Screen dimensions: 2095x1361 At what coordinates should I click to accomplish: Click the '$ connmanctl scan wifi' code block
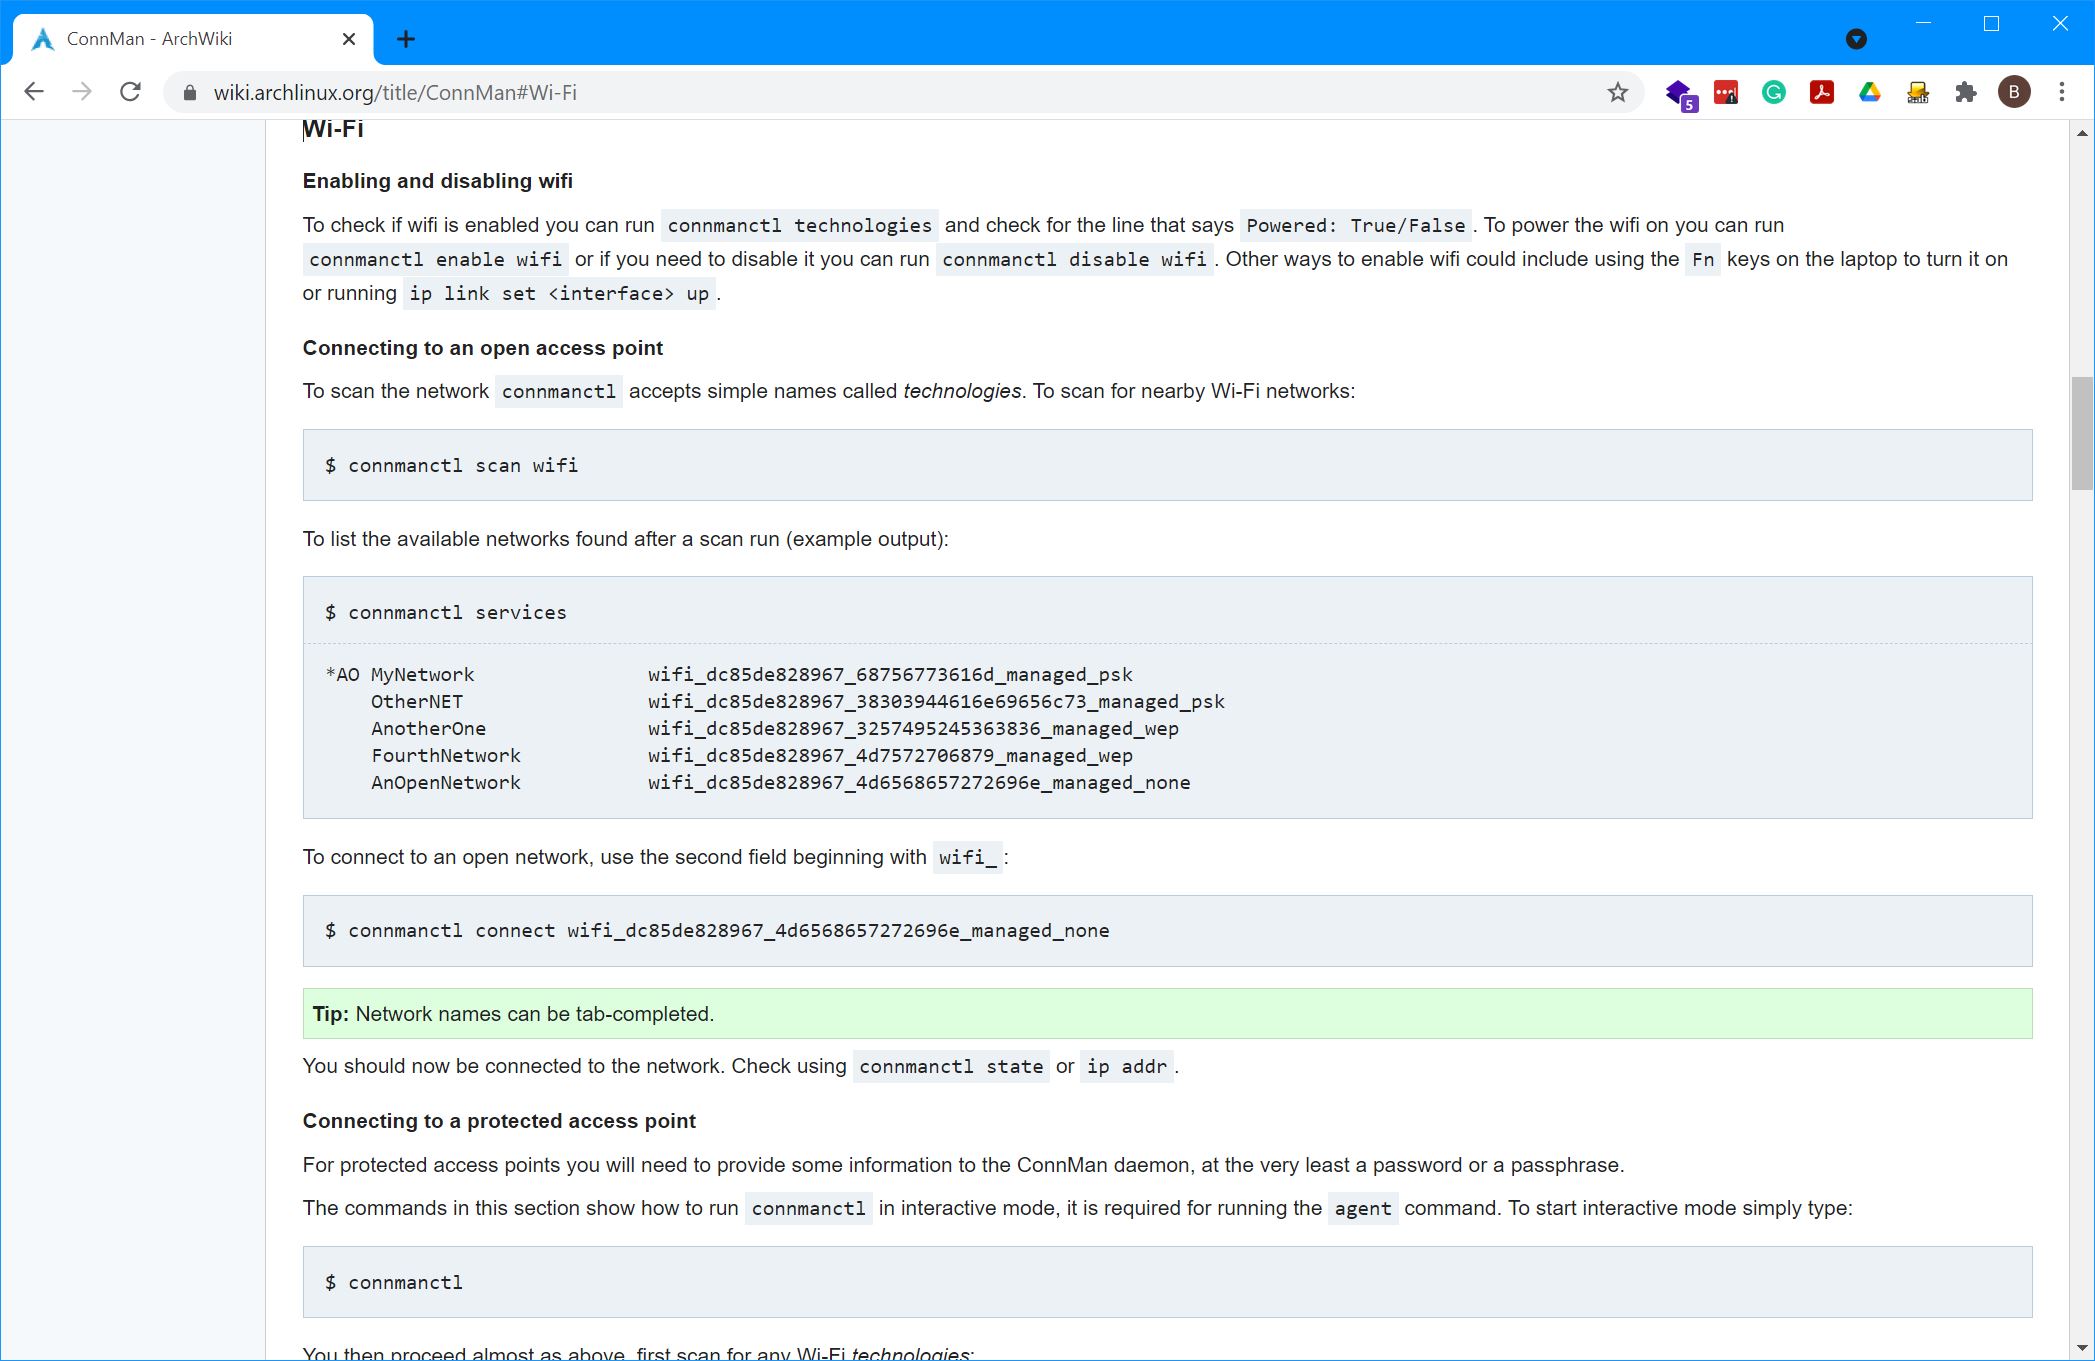[x=1167, y=465]
